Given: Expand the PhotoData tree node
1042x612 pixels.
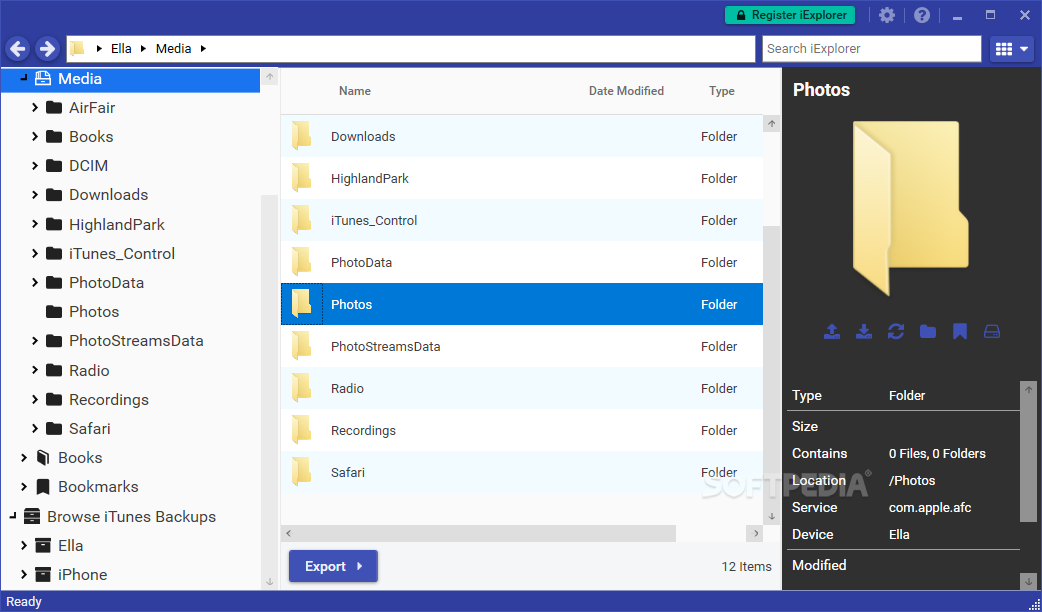Looking at the screenshot, I should [x=35, y=282].
